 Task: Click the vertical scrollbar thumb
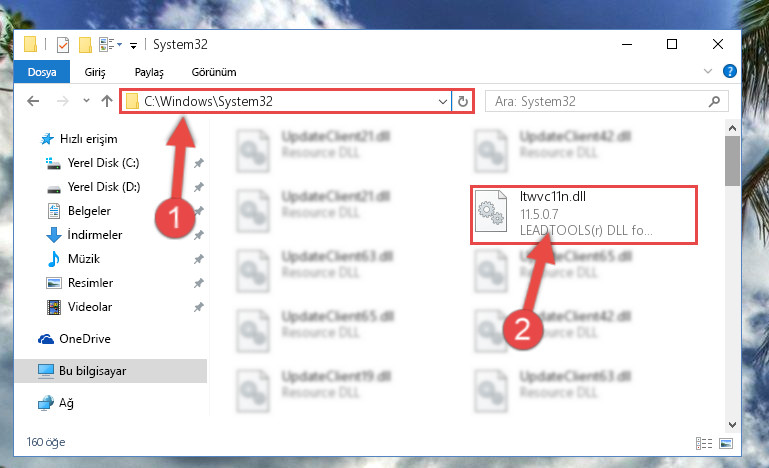tap(732, 161)
